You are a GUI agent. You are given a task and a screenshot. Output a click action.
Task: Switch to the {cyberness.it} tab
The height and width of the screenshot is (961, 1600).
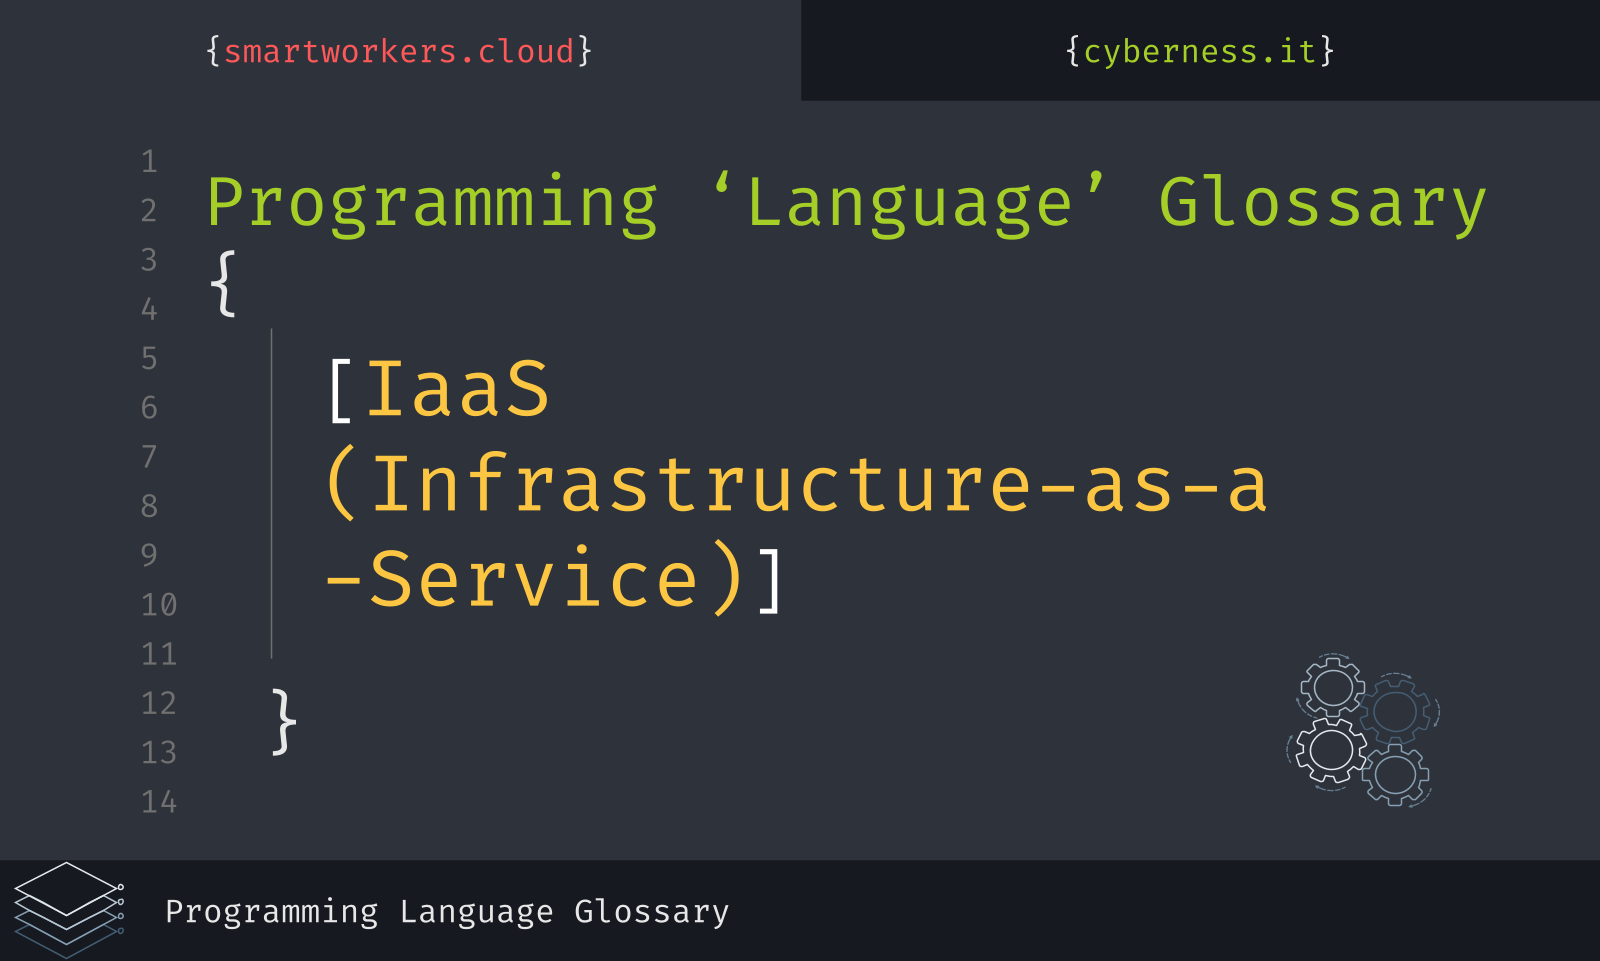point(1200,51)
